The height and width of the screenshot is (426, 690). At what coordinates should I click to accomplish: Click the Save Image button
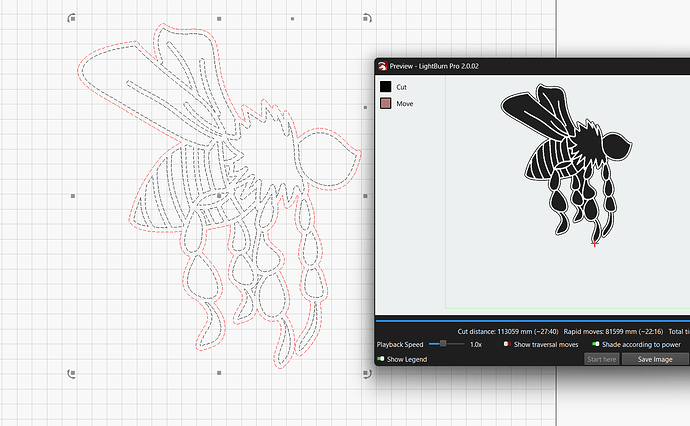[x=655, y=359]
